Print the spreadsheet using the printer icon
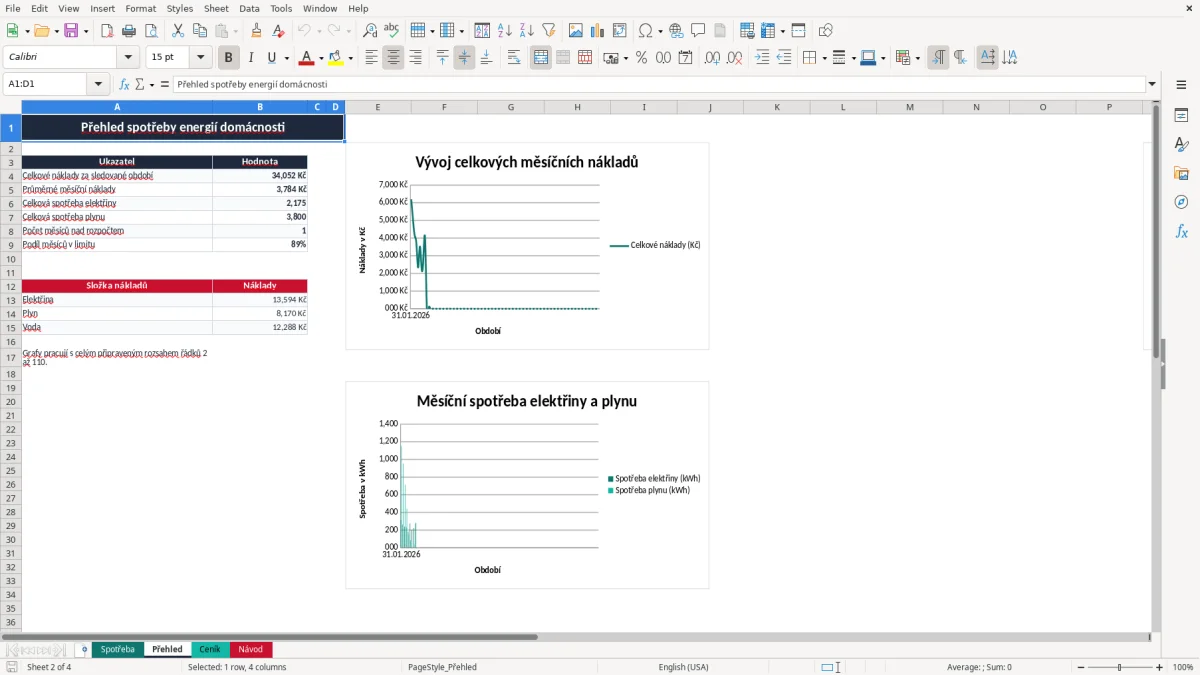The width and height of the screenshot is (1200, 675). pos(129,31)
